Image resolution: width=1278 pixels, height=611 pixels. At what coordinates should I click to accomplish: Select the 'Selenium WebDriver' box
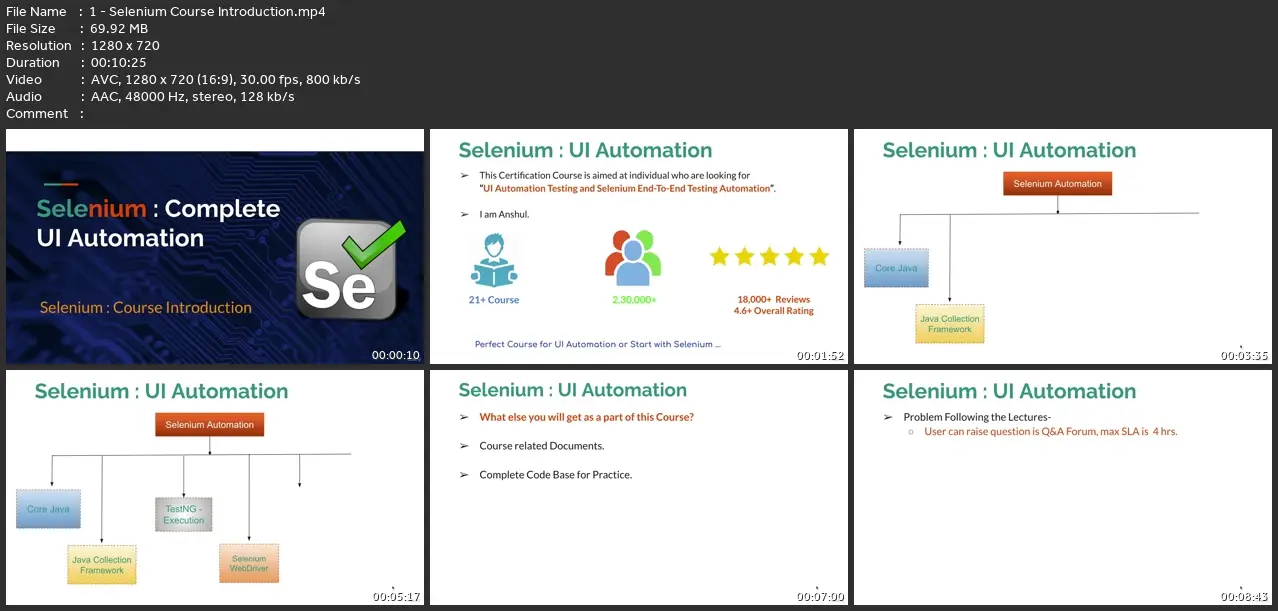click(249, 564)
